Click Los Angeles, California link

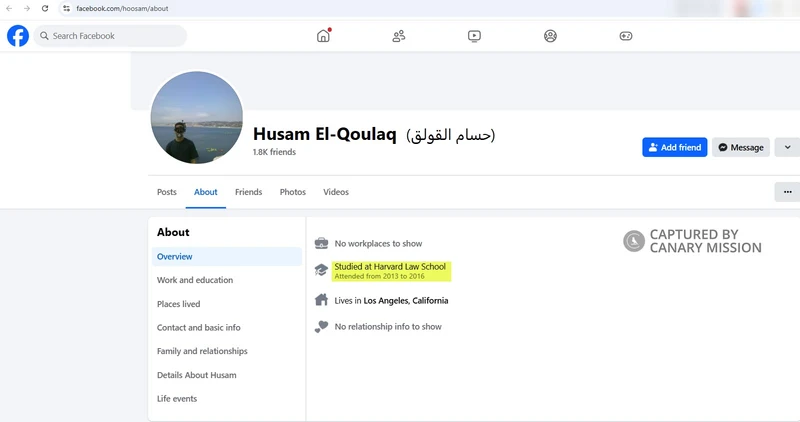tap(406, 301)
